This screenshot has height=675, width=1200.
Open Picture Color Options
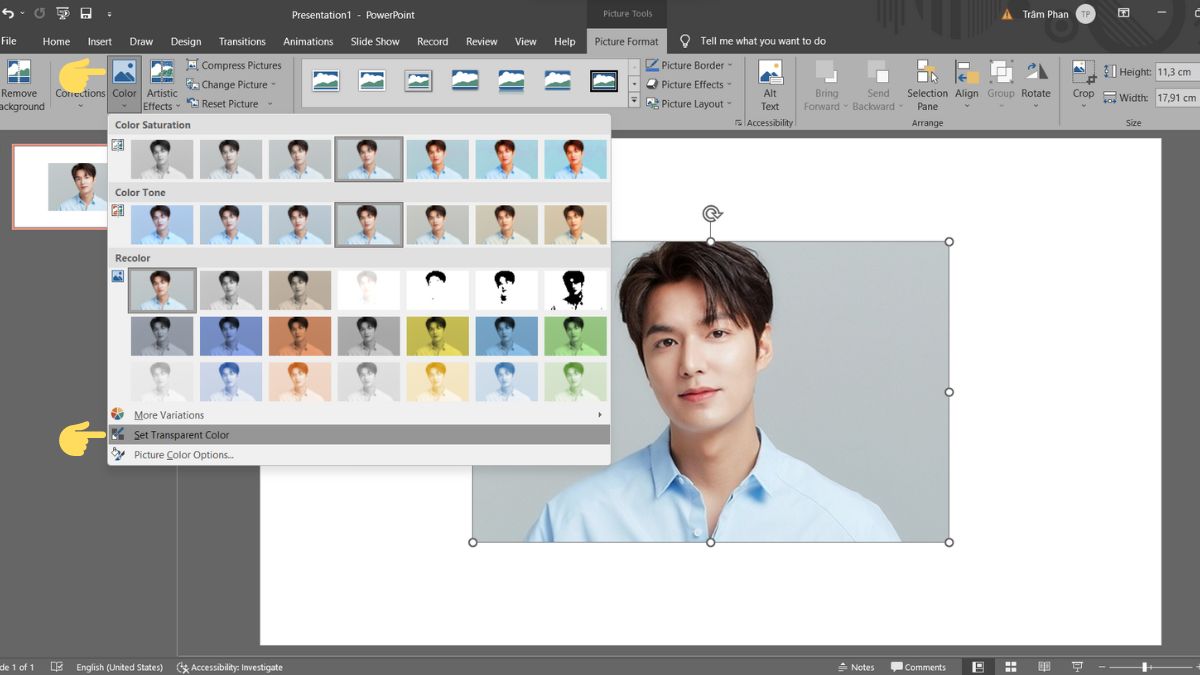[359, 455]
